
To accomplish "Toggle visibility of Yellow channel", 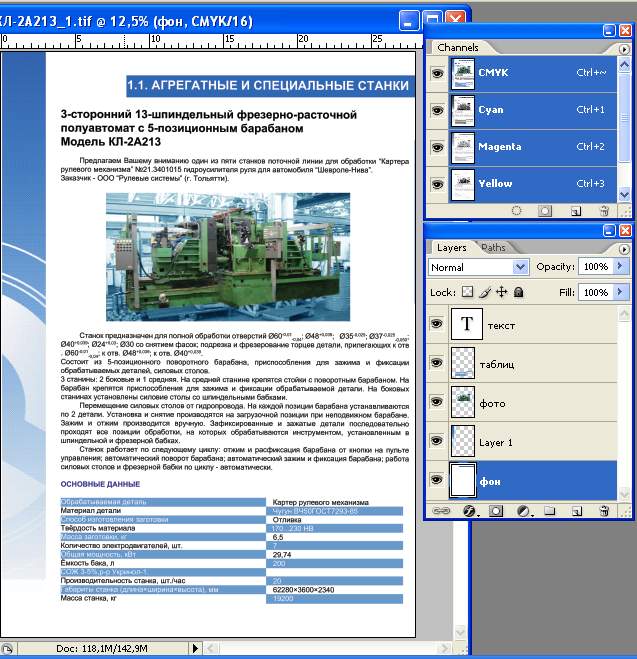I will (x=437, y=184).
